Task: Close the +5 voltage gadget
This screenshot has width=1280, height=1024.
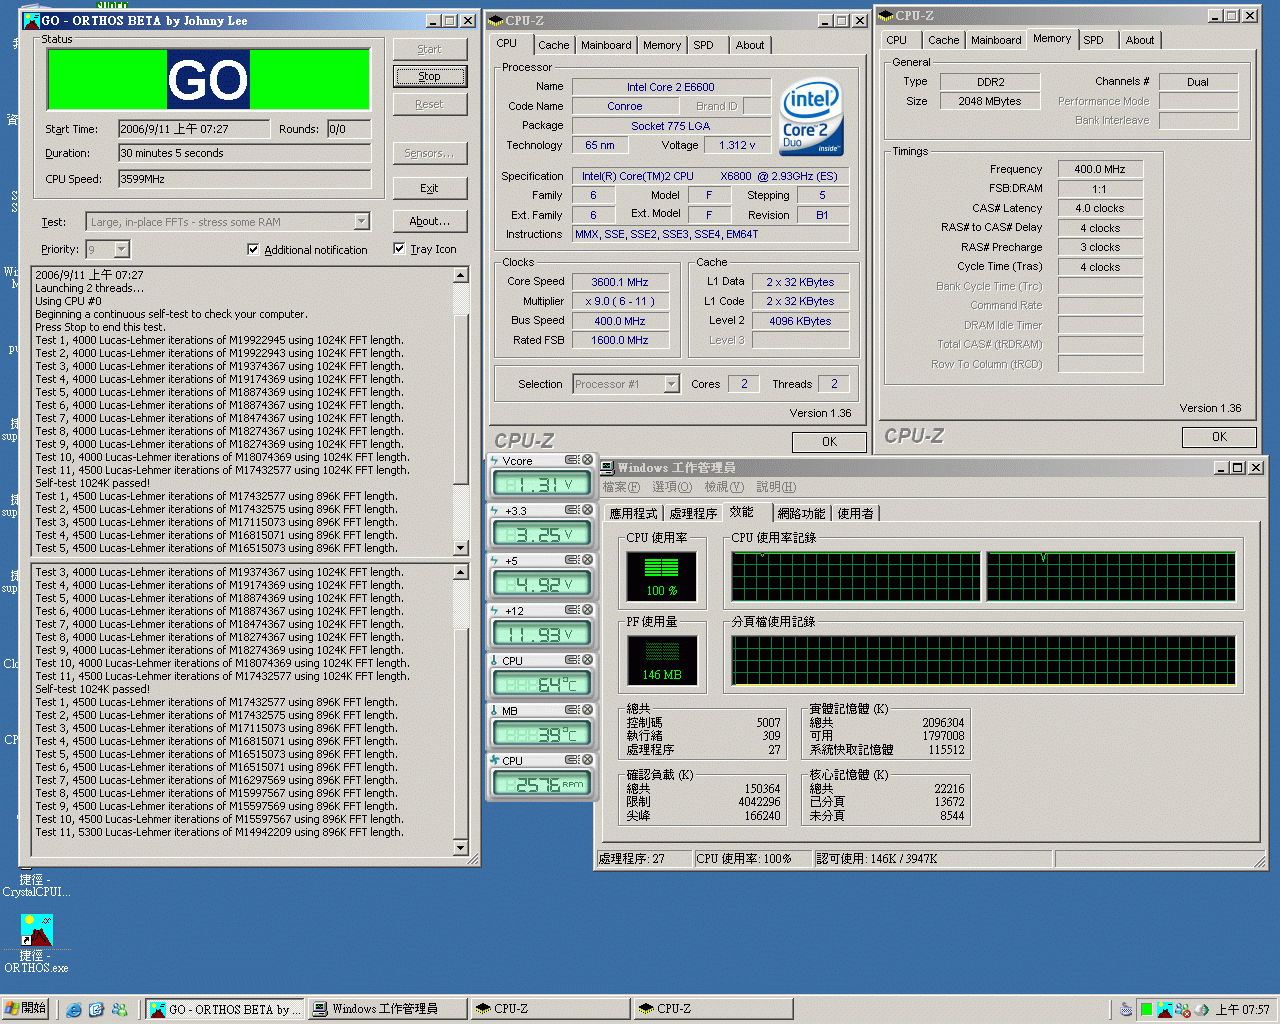Action: click(x=588, y=560)
